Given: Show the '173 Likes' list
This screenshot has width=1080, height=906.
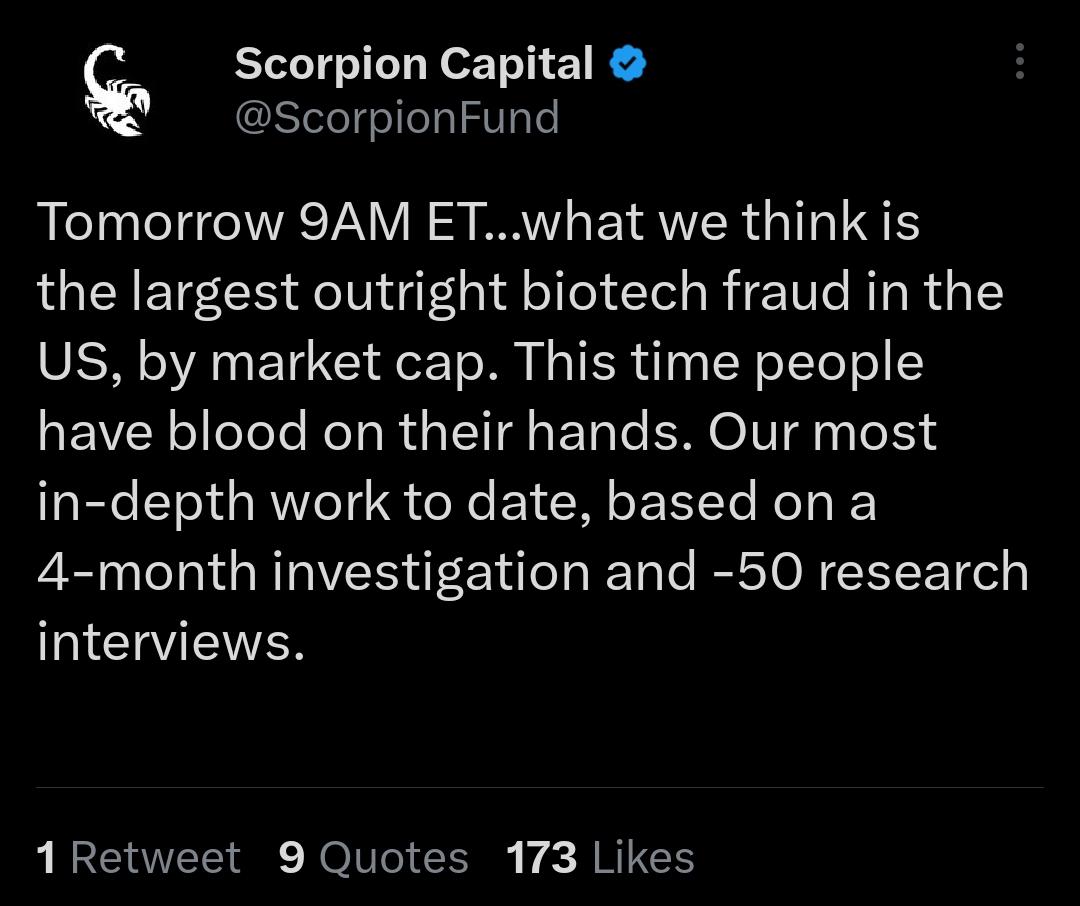Looking at the screenshot, I should click(x=600, y=858).
